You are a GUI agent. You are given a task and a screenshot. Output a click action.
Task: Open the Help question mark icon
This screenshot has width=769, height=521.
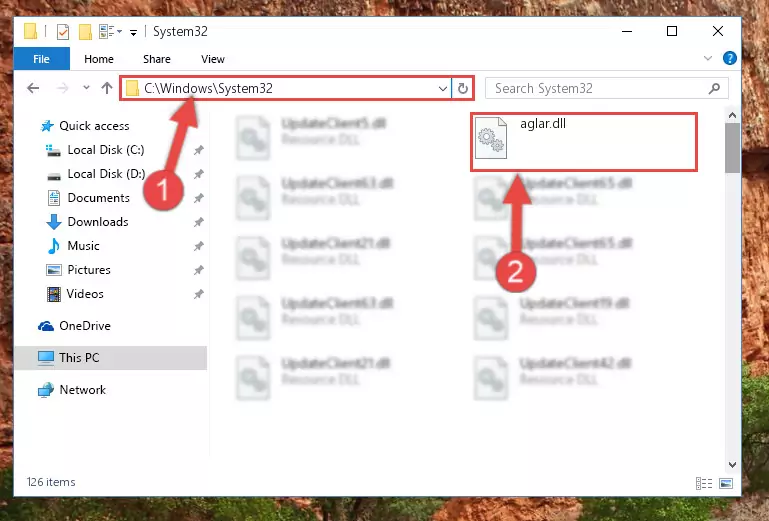click(x=729, y=58)
